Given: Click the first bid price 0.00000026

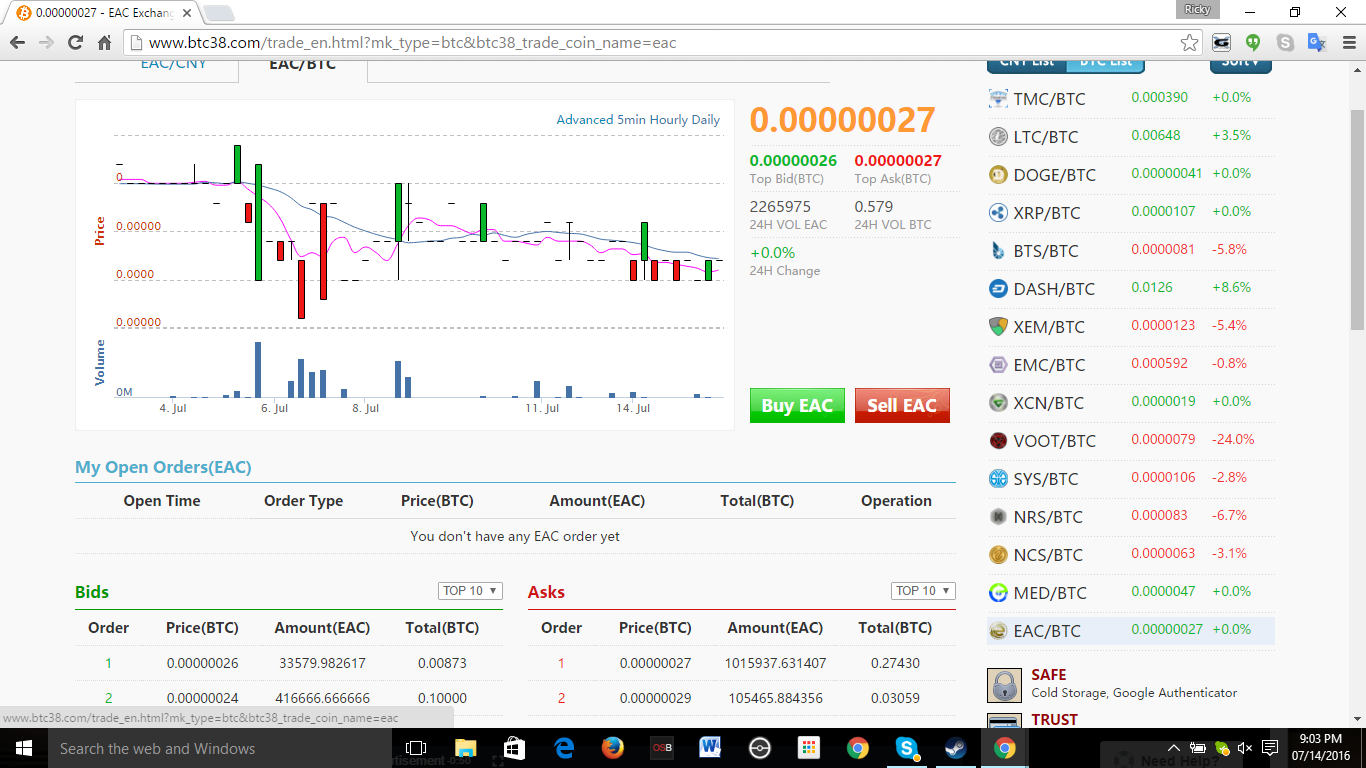Looking at the screenshot, I should 202,663.
